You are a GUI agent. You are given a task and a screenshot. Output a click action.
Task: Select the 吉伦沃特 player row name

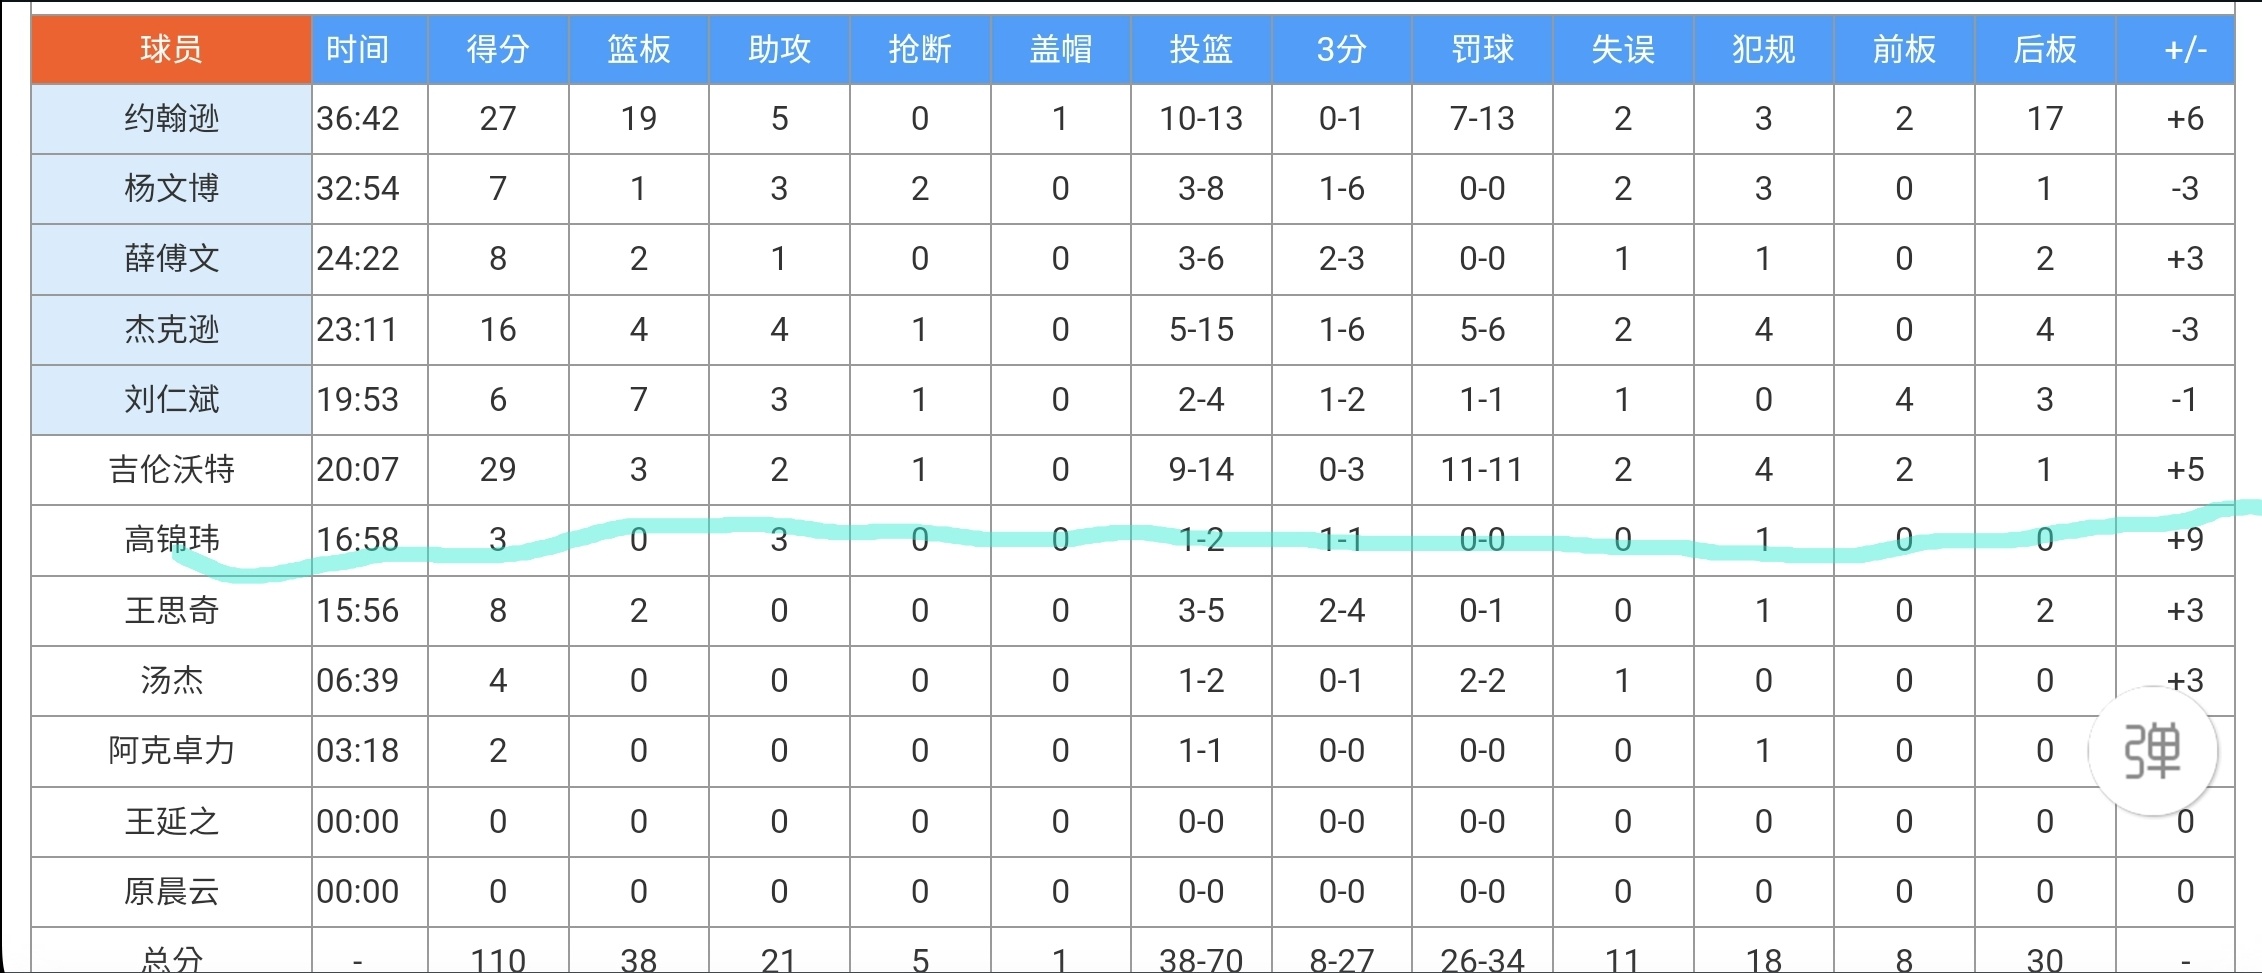click(171, 469)
